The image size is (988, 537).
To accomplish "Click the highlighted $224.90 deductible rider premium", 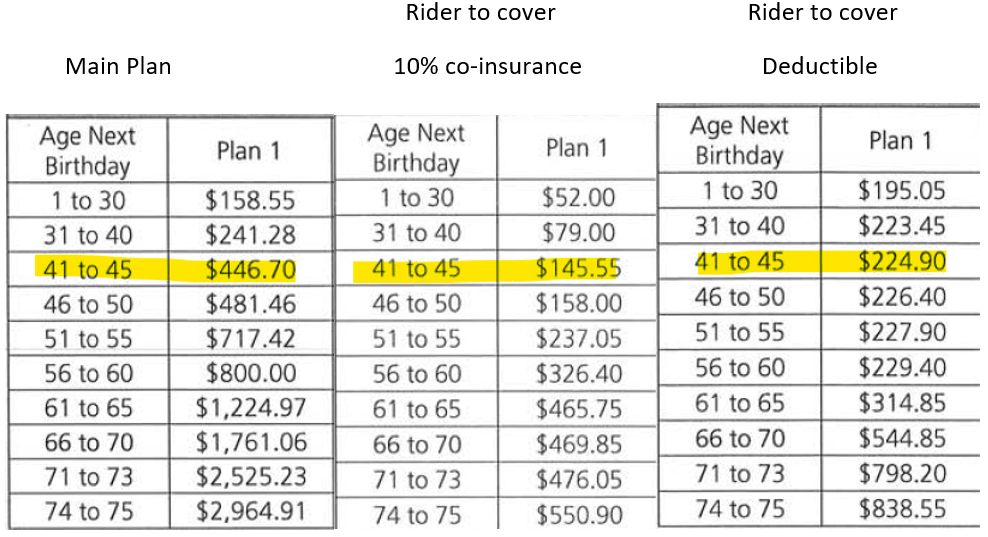I will [x=901, y=262].
